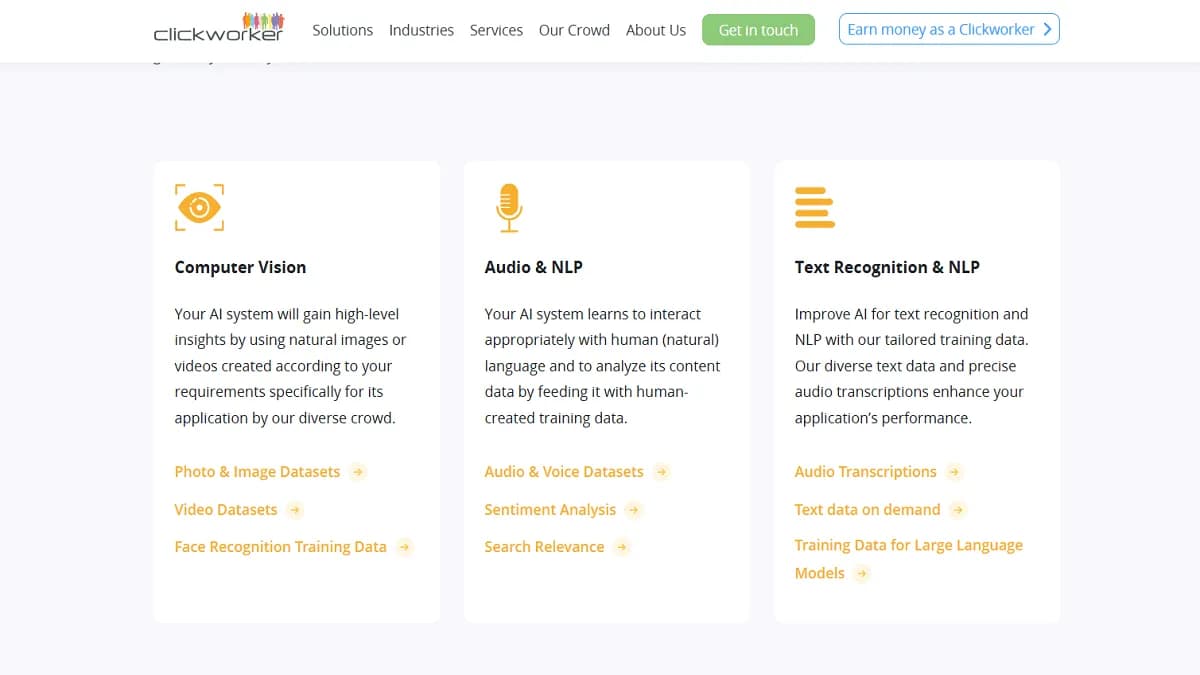Open the Text data on demand link
The height and width of the screenshot is (675, 1200).
[x=867, y=510]
